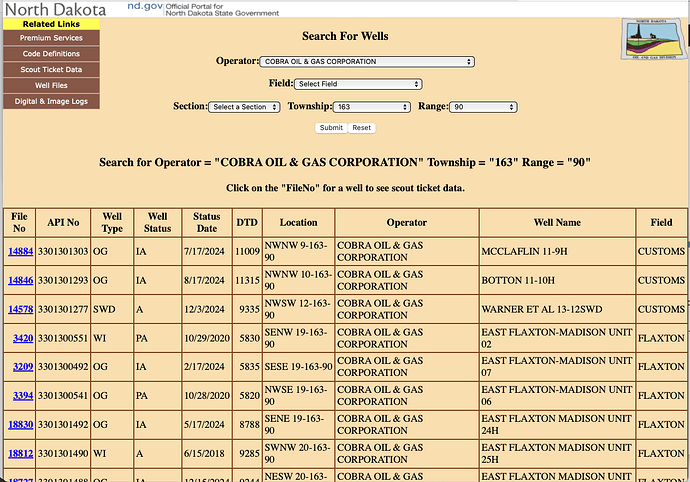Click the File No column header
Image resolution: width=690 pixels, height=482 pixels.
click(19, 222)
